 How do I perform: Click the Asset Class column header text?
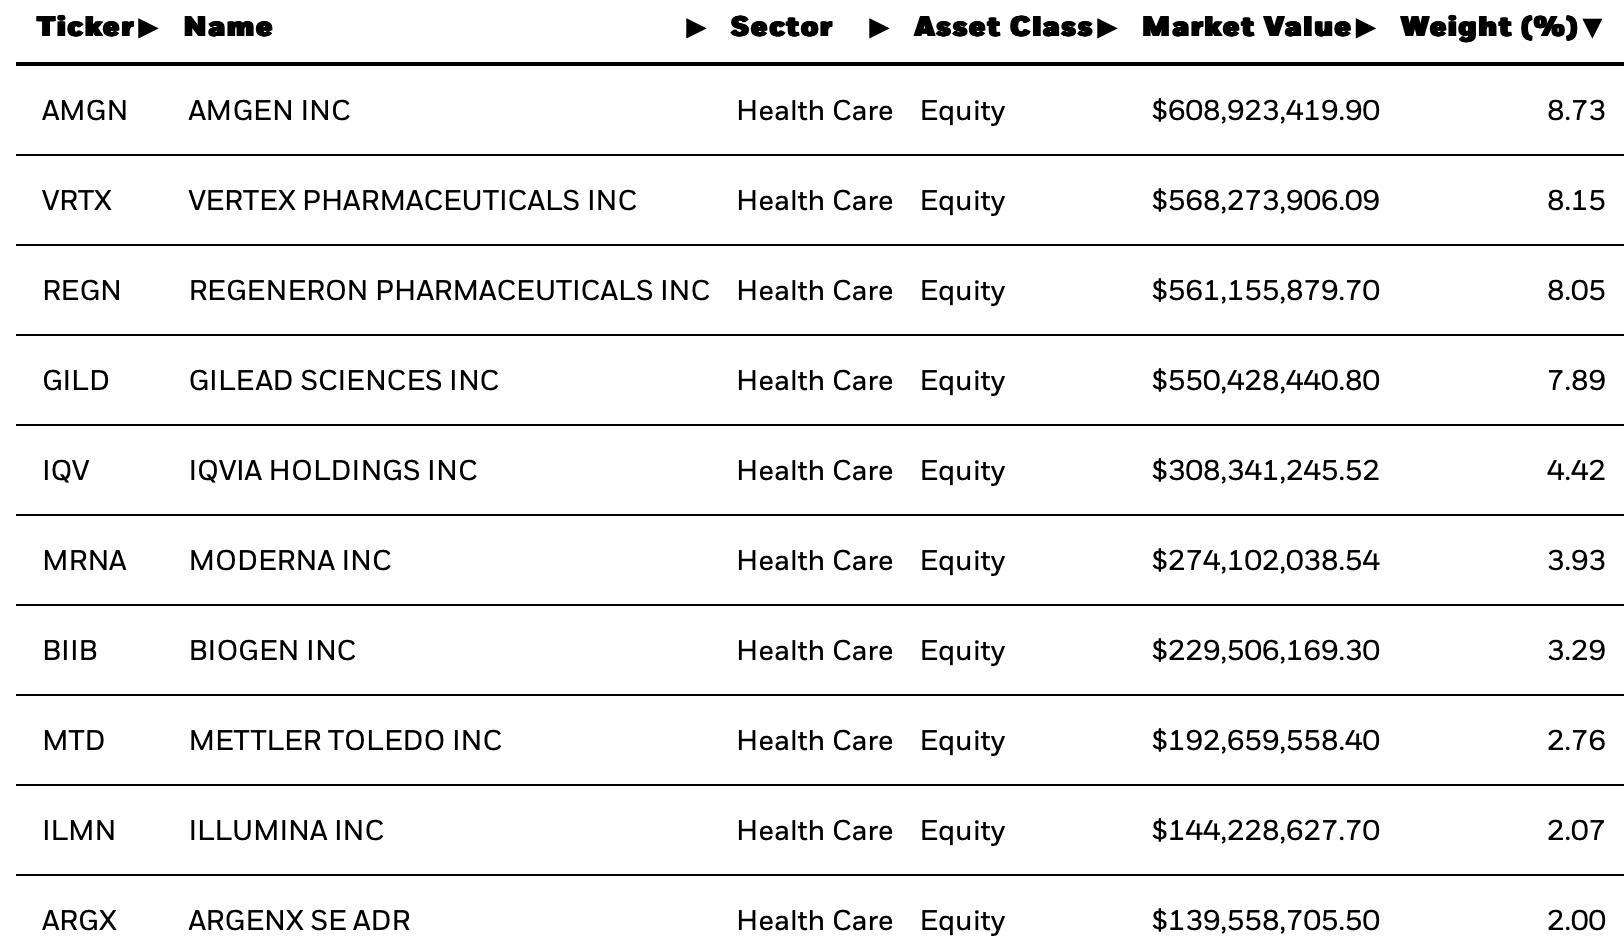pyautogui.click(x=1003, y=27)
